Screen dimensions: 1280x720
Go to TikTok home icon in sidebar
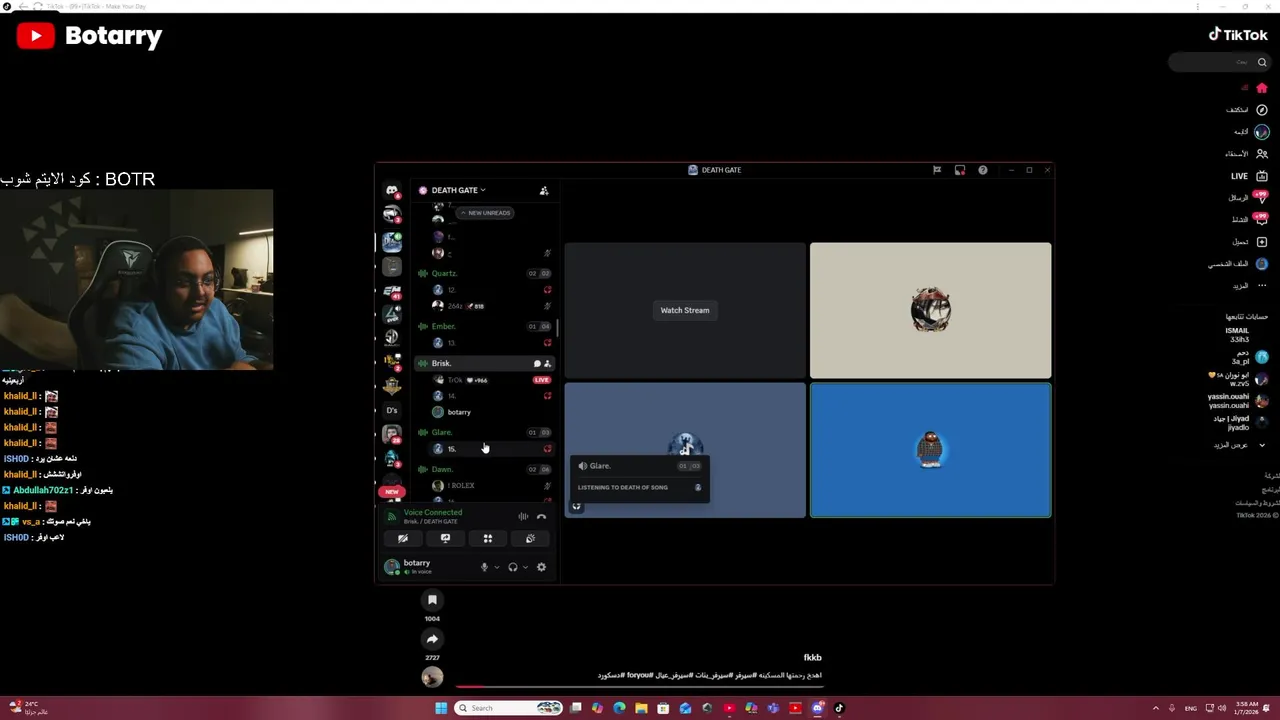(1262, 88)
